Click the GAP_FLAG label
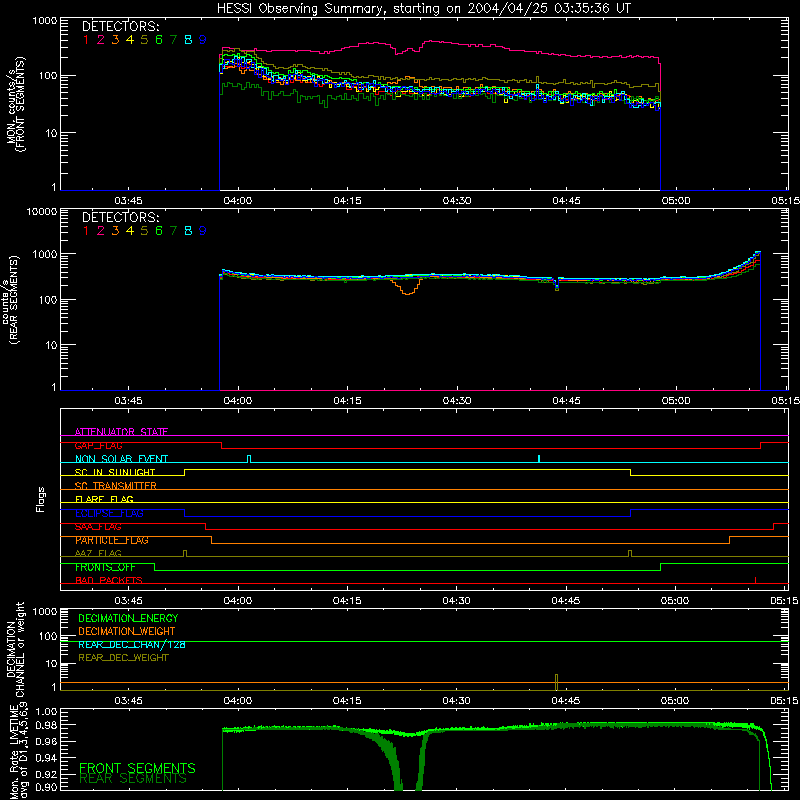800x800 pixels. coord(98,445)
